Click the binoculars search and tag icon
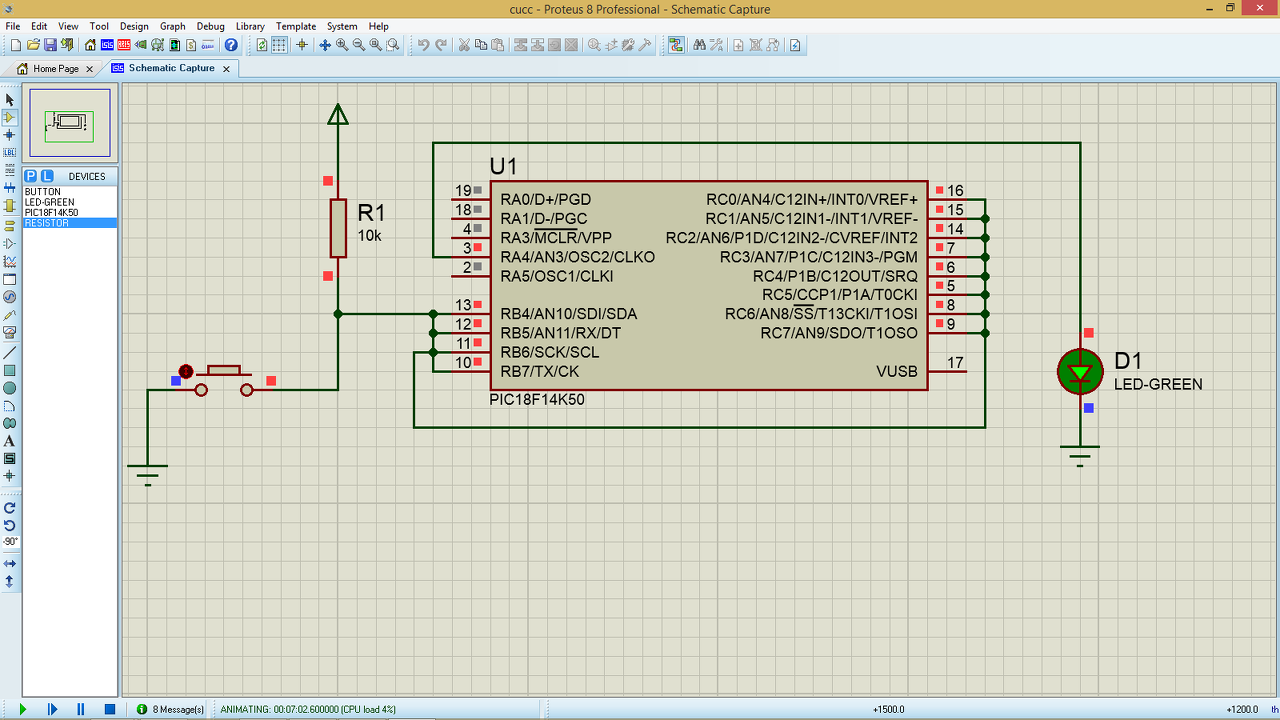Viewport: 1280px width, 720px height. point(699,45)
